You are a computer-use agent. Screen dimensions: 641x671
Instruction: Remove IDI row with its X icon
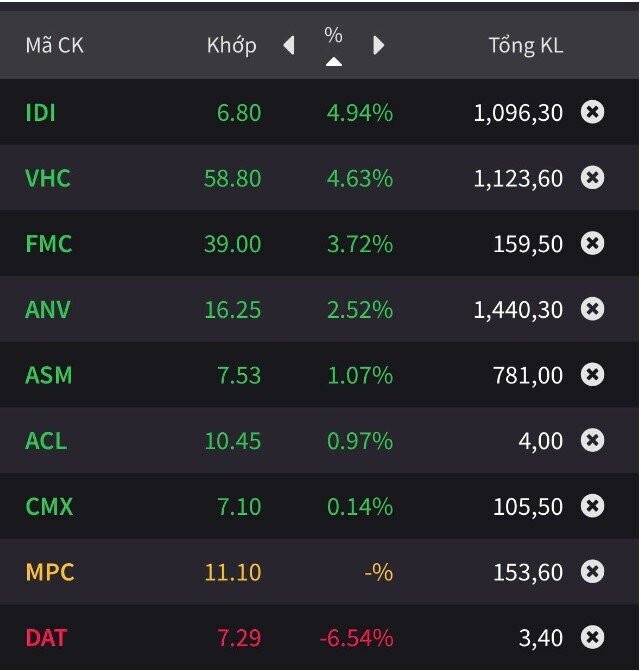click(x=592, y=112)
